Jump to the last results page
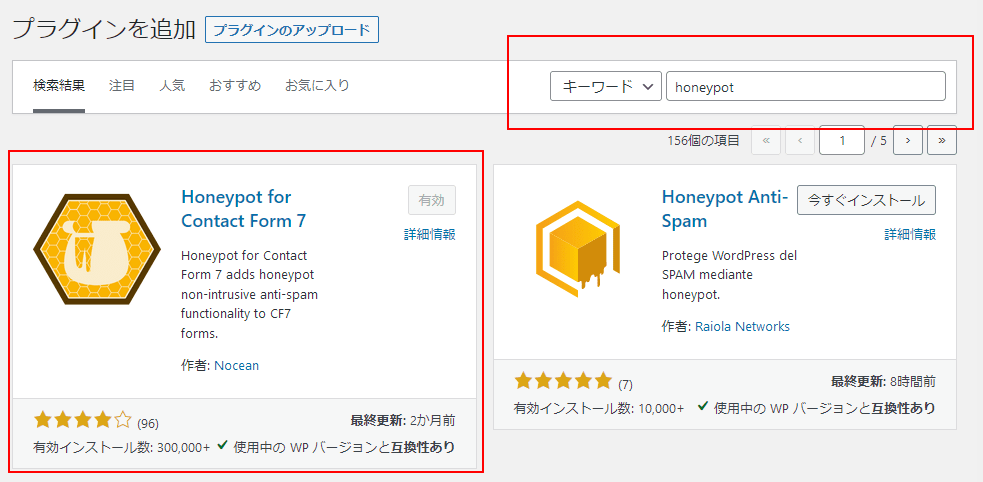This screenshot has width=983, height=482. pyautogui.click(x=942, y=140)
